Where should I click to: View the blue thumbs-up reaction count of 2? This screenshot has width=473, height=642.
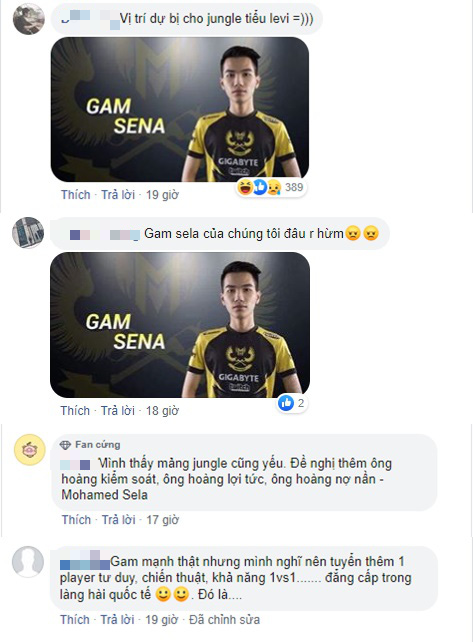[x=291, y=403]
